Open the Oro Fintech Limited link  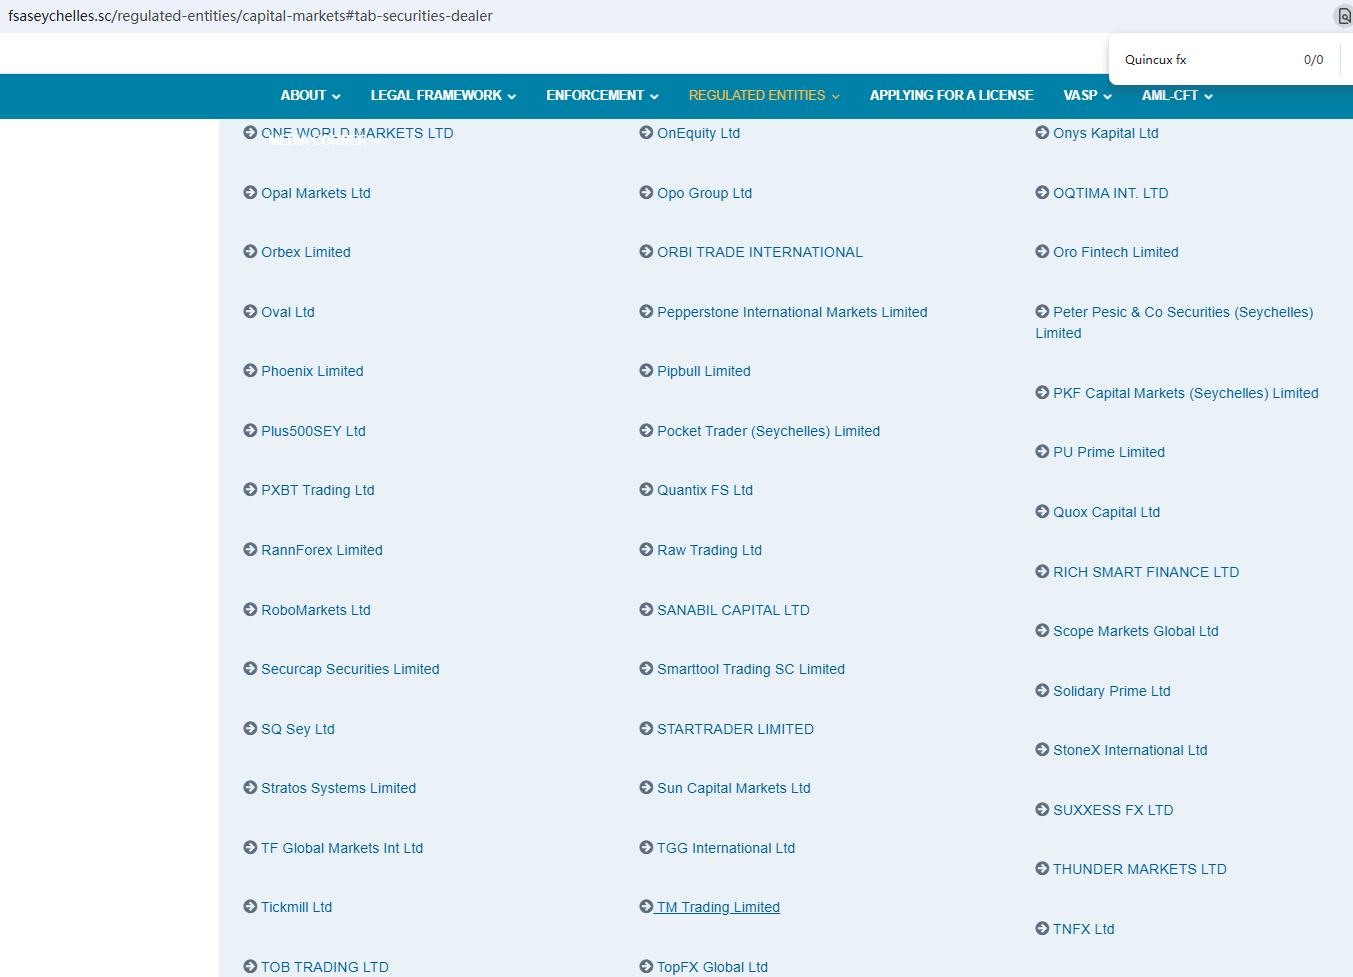(1115, 252)
